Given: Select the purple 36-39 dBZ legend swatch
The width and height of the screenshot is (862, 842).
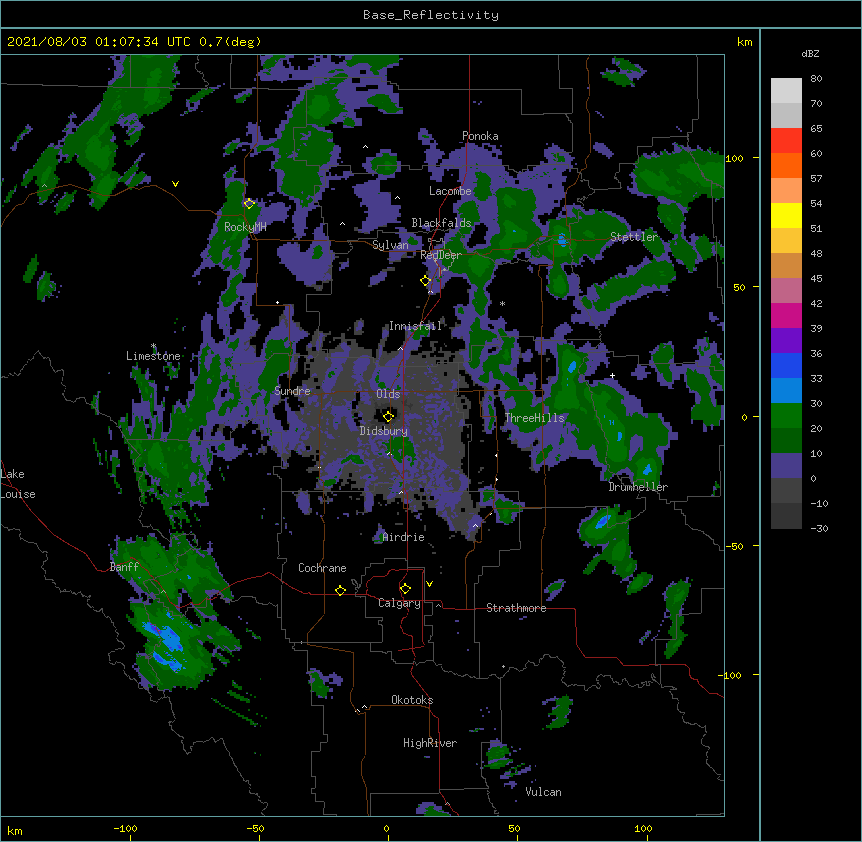Looking at the screenshot, I should [786, 341].
